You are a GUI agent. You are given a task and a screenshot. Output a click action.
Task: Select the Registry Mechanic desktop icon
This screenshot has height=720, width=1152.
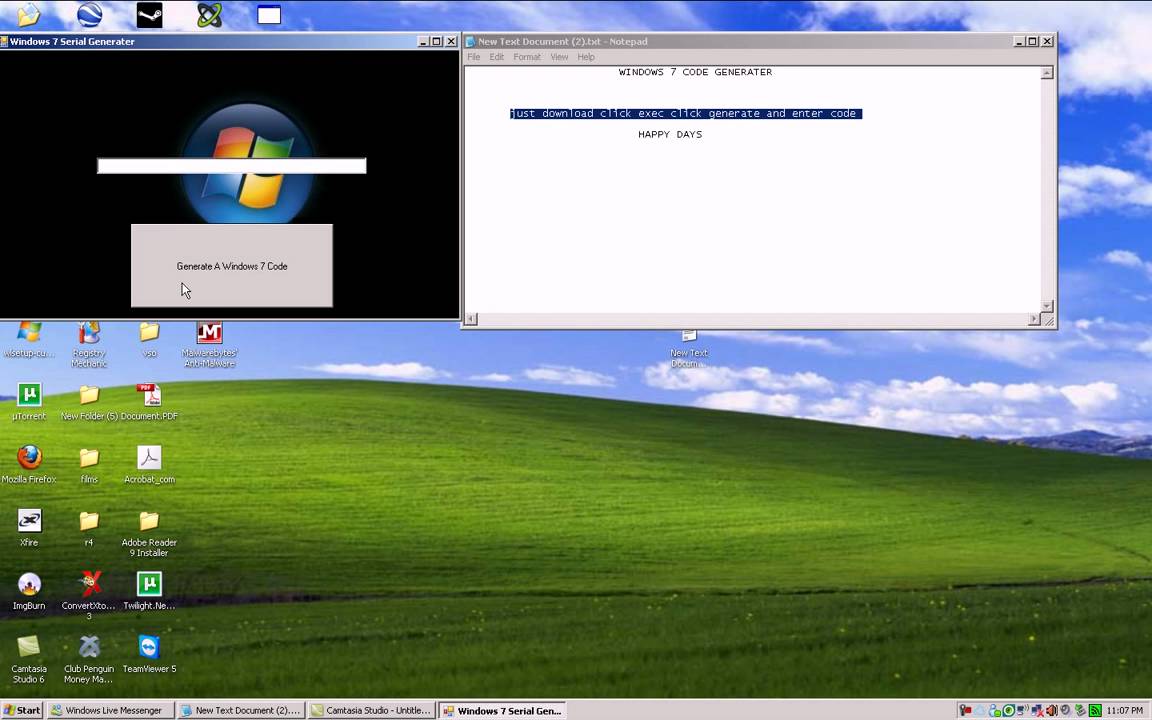89,345
